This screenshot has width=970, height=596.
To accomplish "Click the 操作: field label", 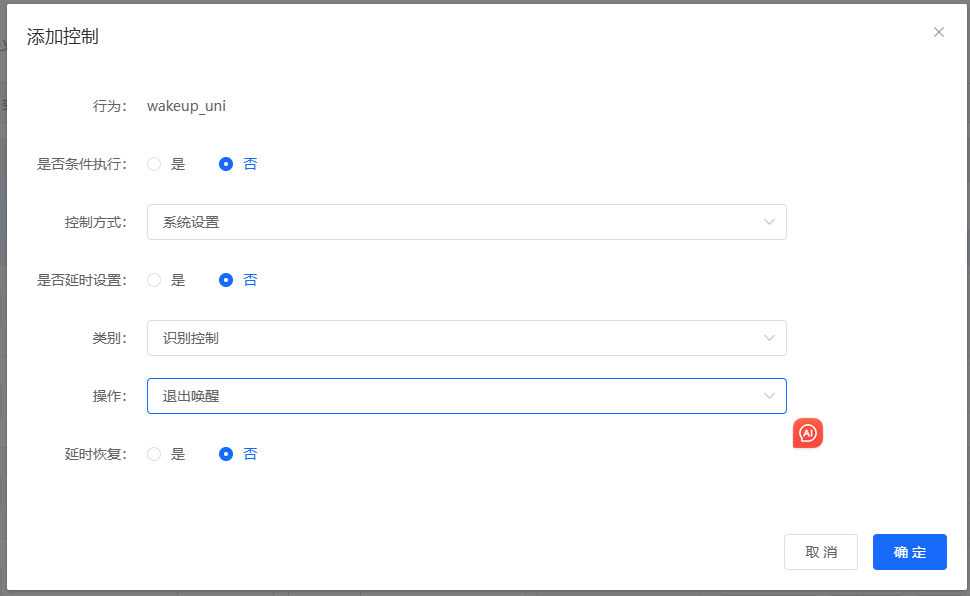I will point(109,396).
